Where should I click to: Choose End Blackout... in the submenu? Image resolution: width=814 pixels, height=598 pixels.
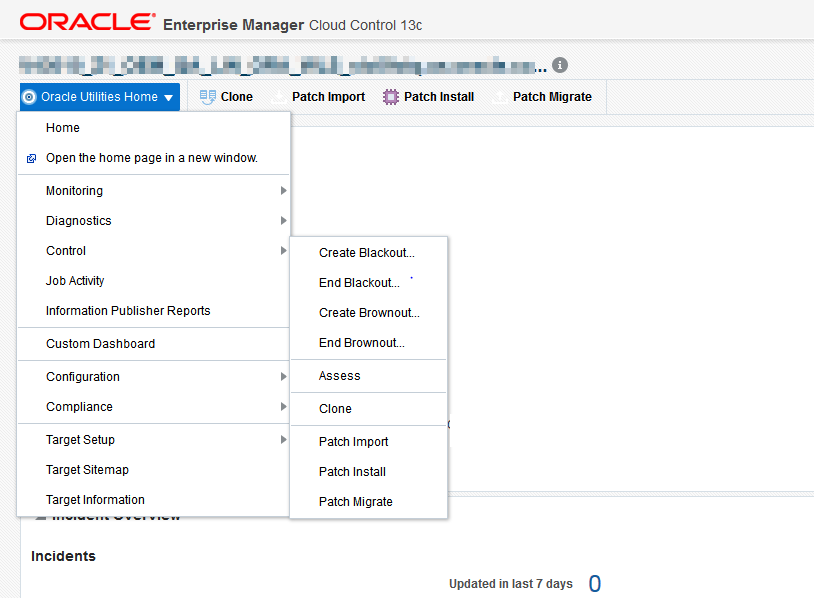click(x=369, y=283)
